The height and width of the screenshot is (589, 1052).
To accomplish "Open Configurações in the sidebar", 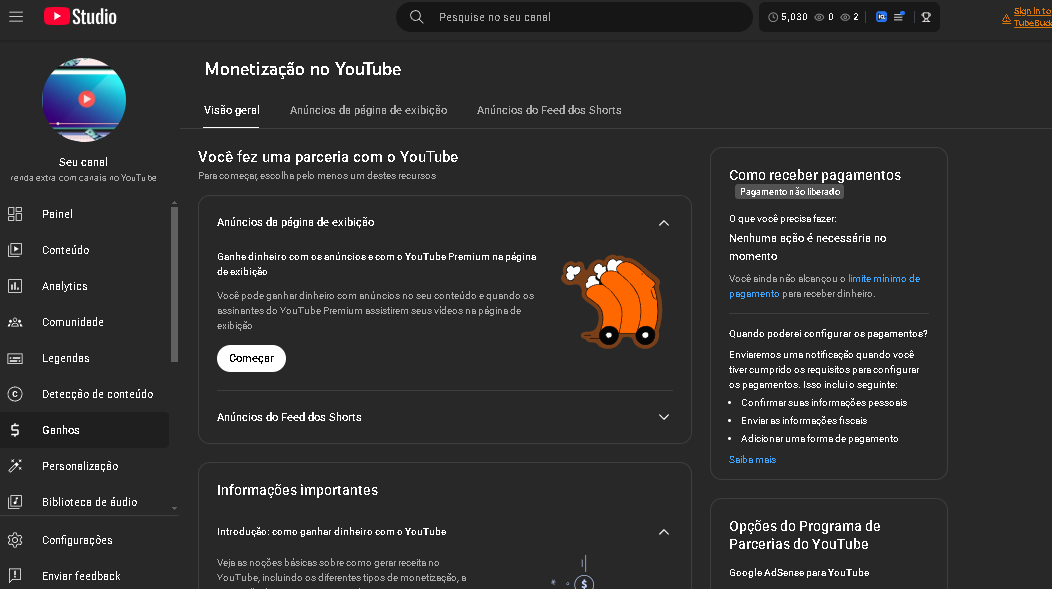I will coord(85,540).
